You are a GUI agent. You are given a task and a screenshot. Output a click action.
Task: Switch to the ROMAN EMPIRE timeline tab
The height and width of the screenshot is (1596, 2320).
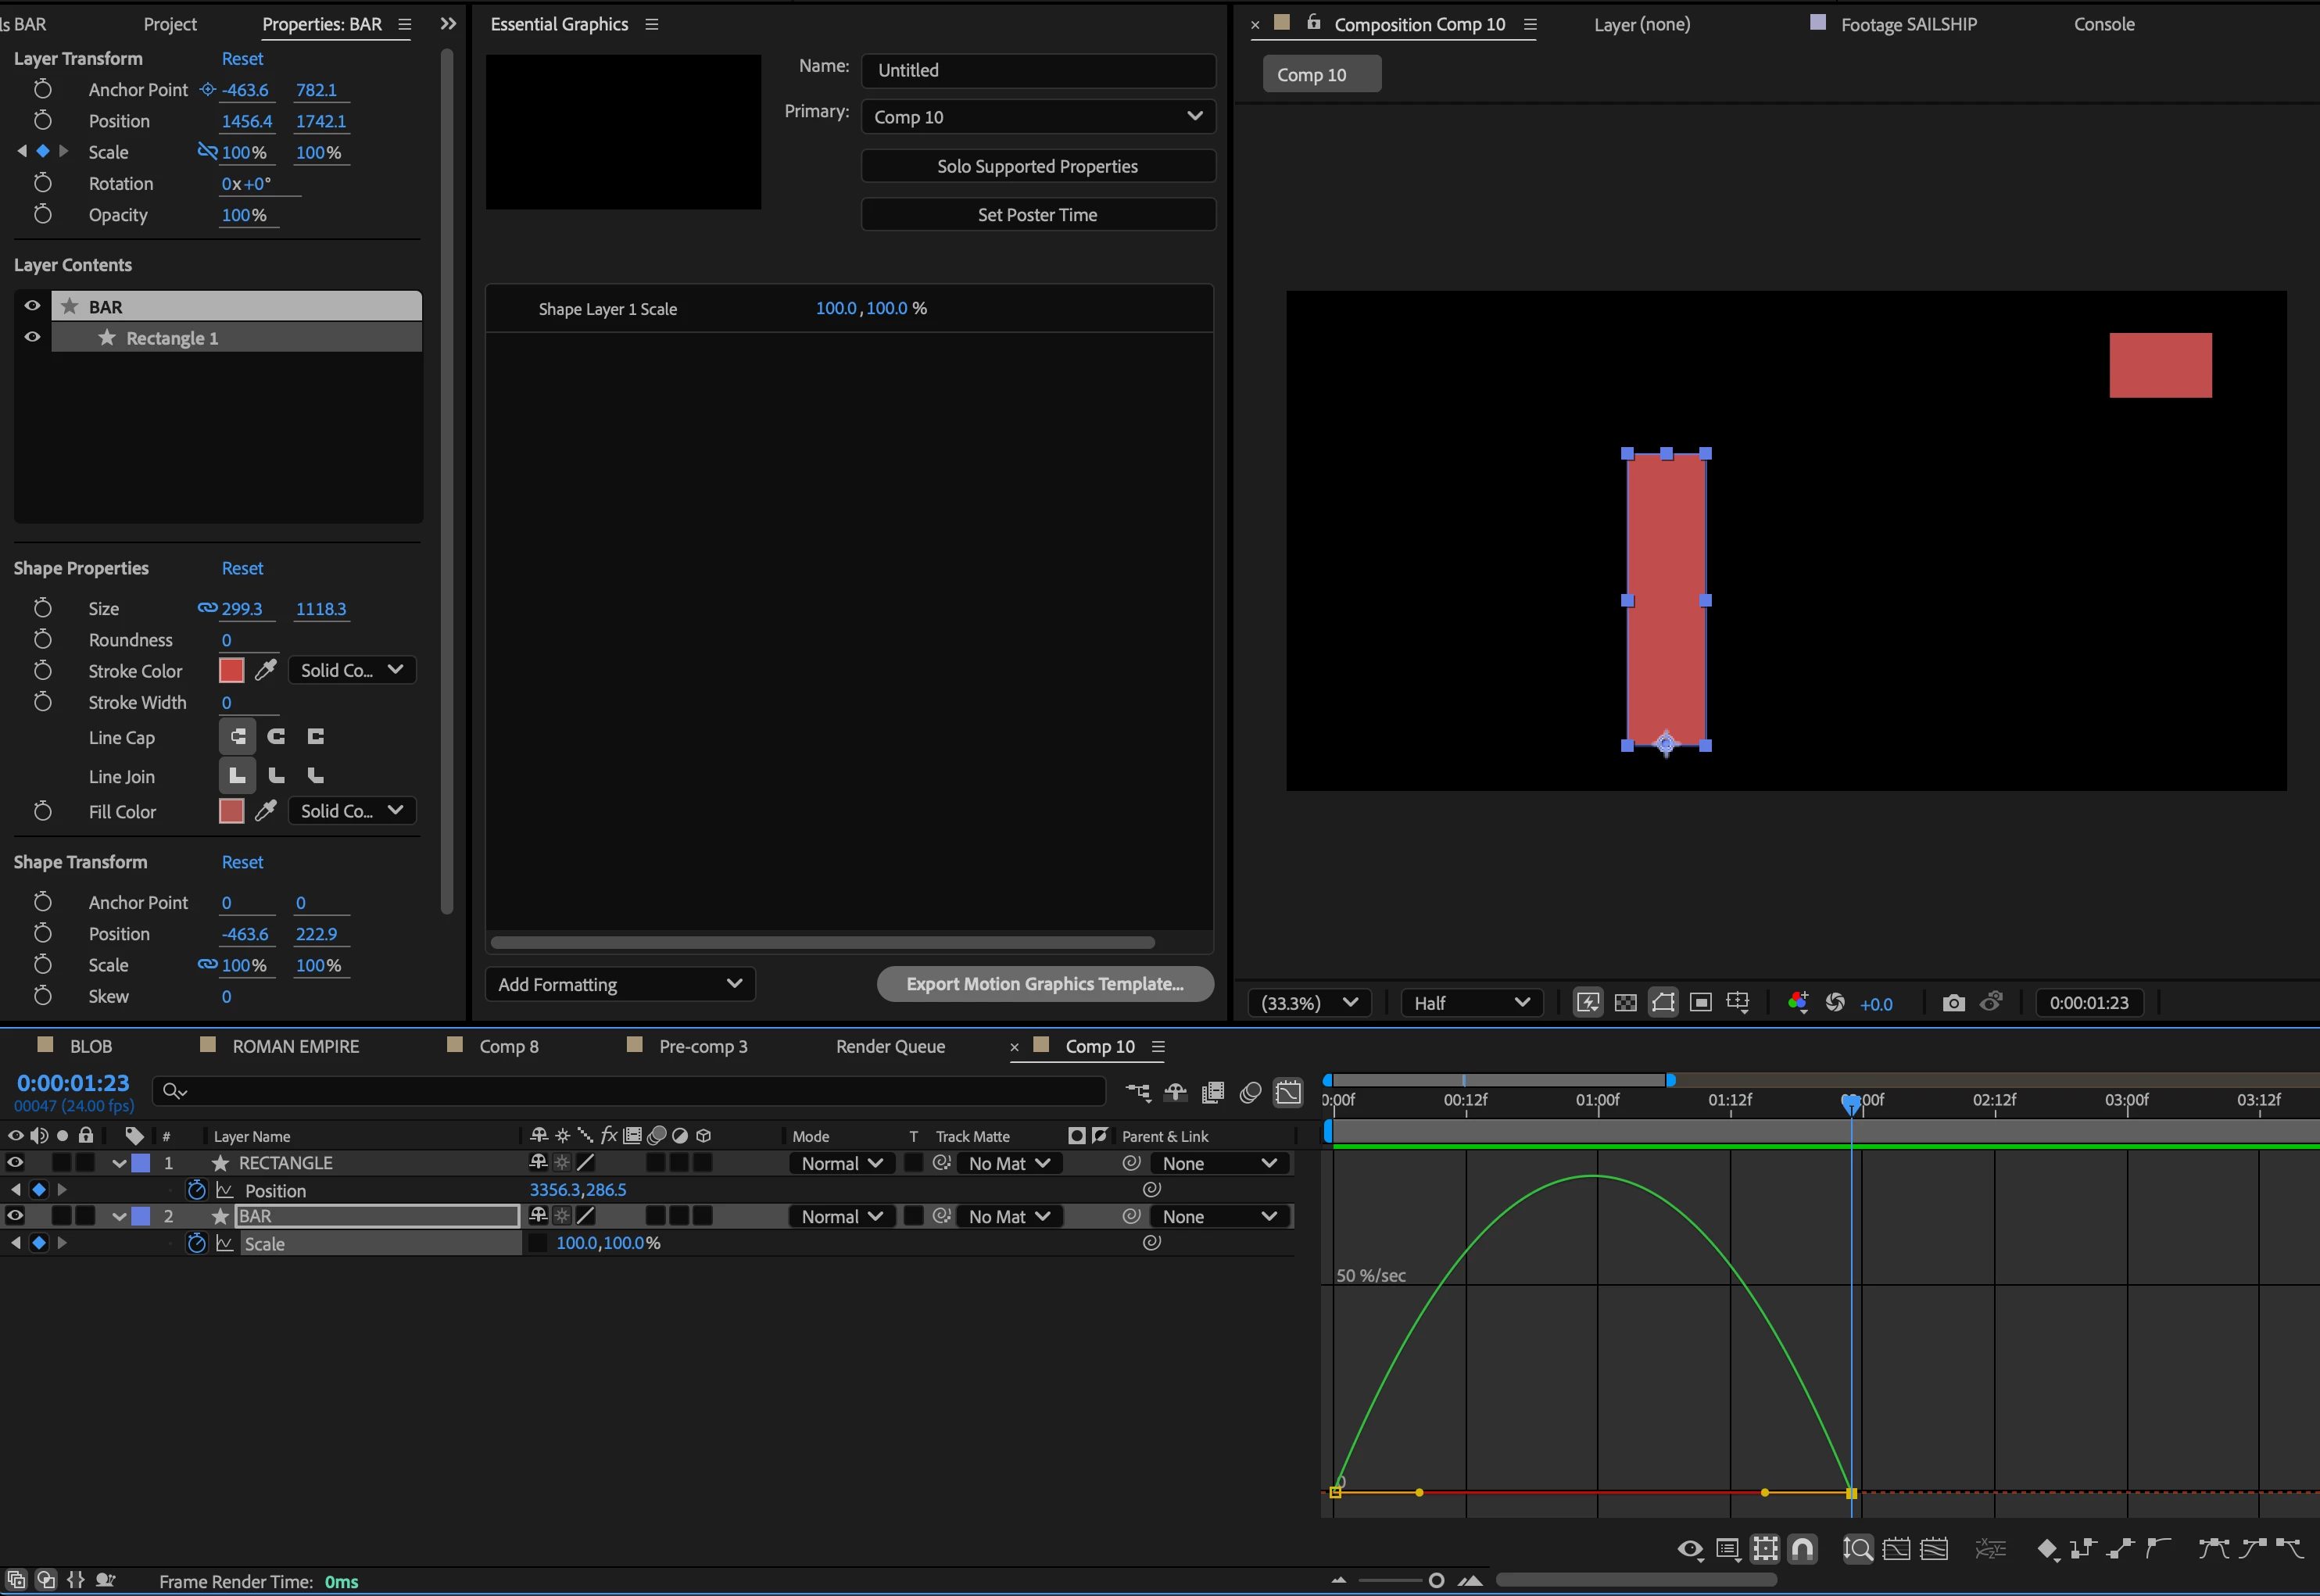pyautogui.click(x=295, y=1046)
